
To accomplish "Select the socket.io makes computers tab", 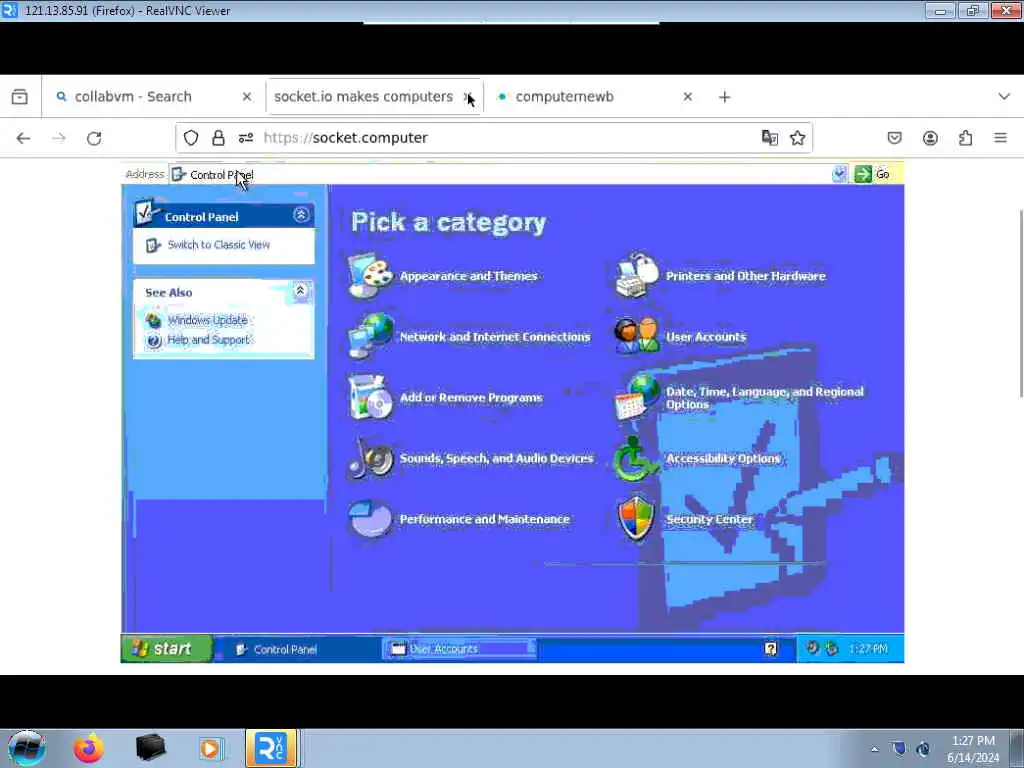I will (374, 97).
